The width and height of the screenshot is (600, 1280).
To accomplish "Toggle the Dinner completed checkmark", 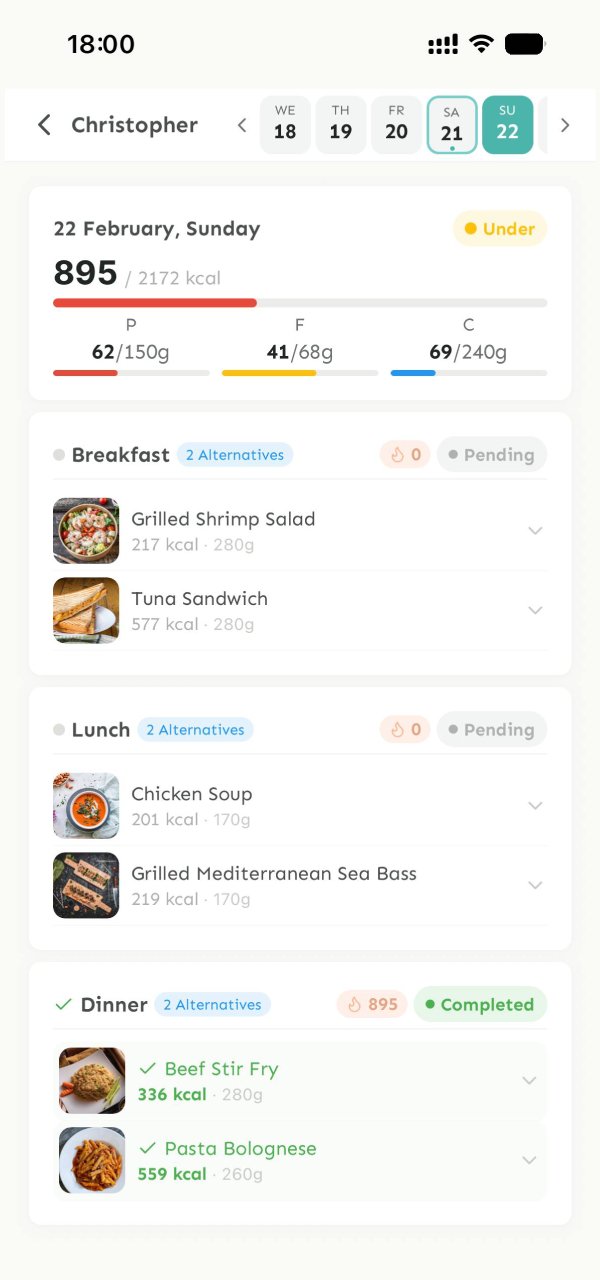I will click(63, 1005).
